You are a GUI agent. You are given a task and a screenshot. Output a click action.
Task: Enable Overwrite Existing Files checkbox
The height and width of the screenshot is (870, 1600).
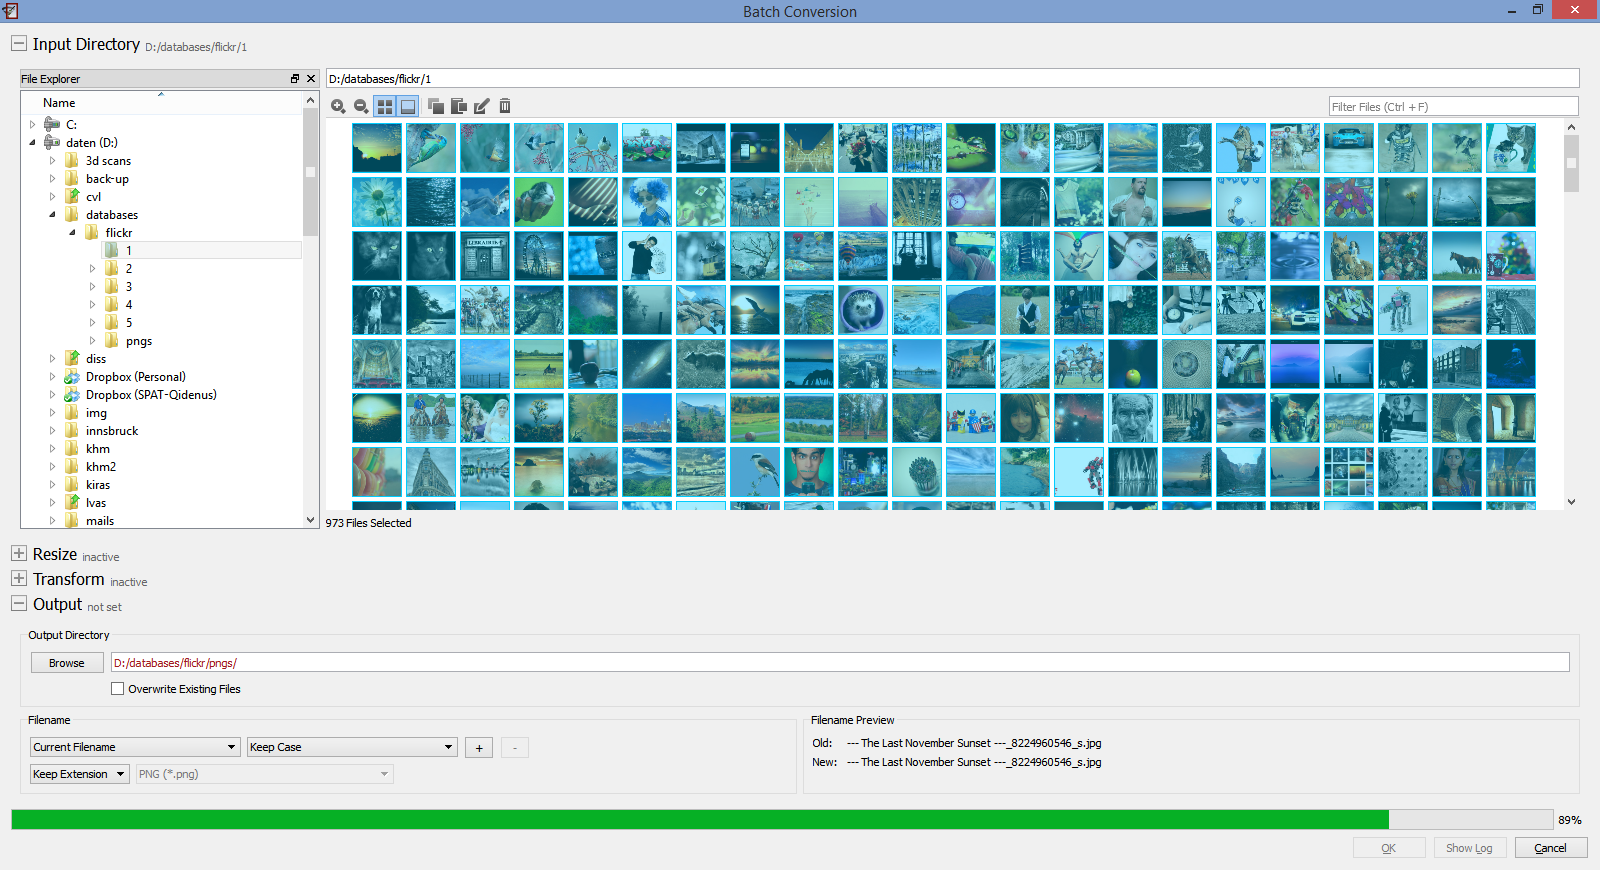pyautogui.click(x=118, y=689)
